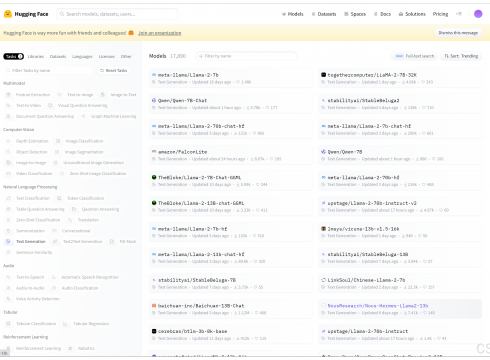Click the Object Detection task icon

[8, 152]
